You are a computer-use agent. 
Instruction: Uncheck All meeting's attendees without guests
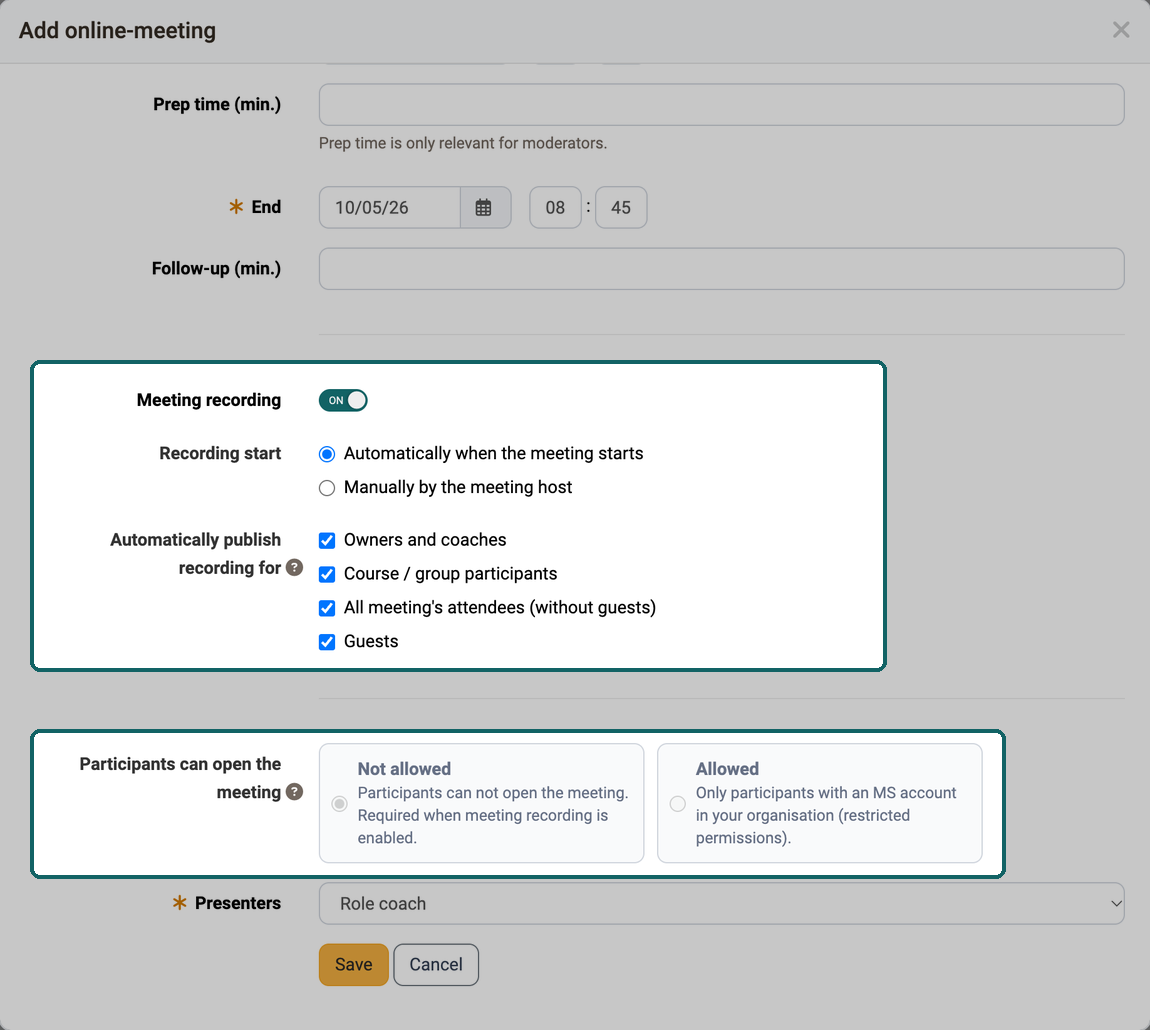327,608
